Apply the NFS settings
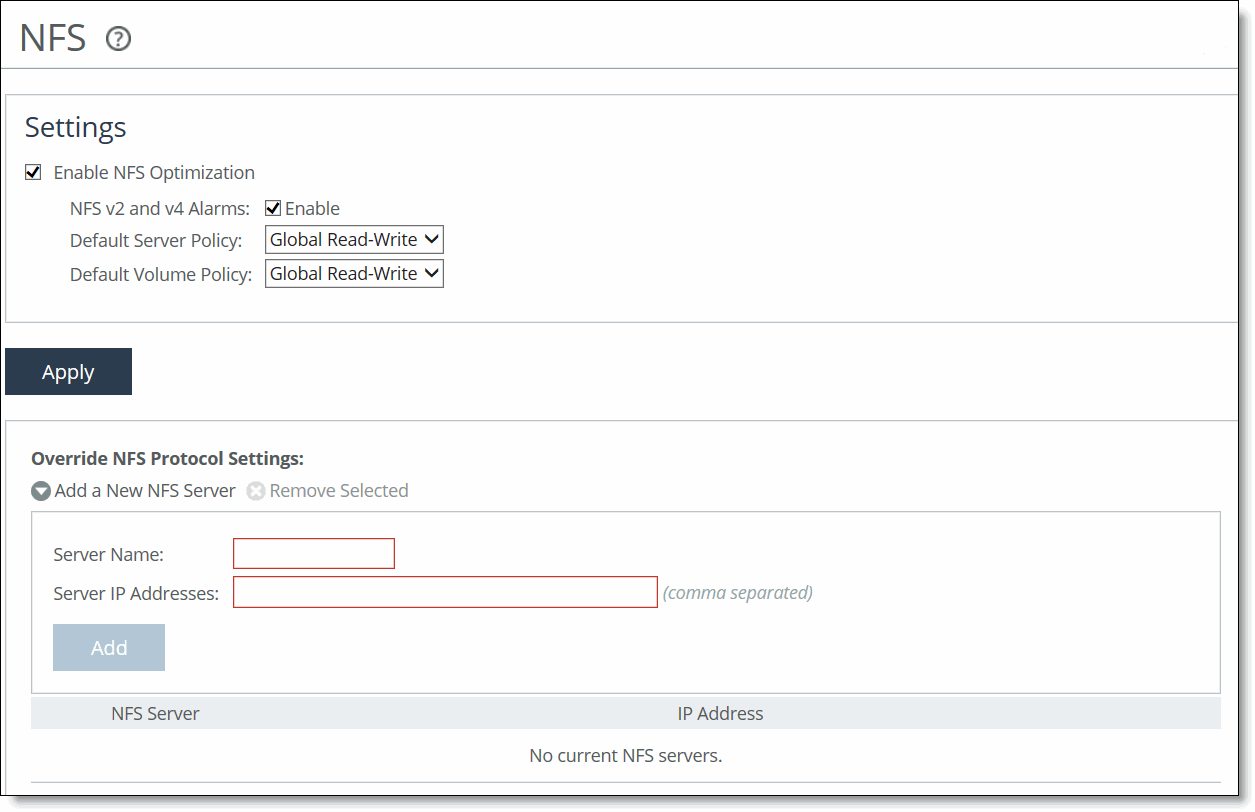Viewport: 1255px width, 812px height. [x=68, y=371]
